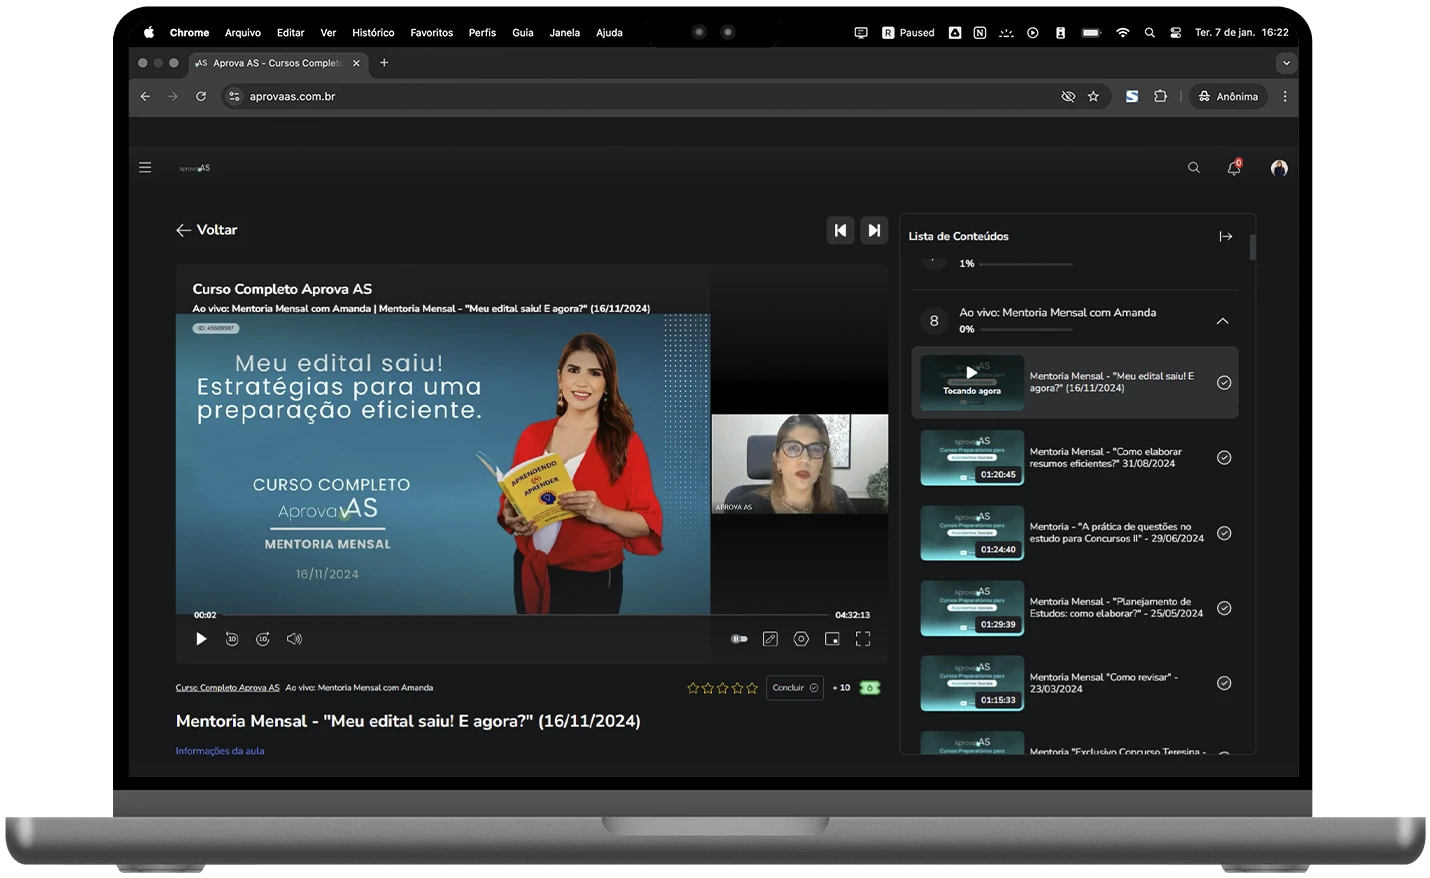Open Chrome's three-dot menu
This screenshot has width=1430, height=878.
click(x=1285, y=97)
